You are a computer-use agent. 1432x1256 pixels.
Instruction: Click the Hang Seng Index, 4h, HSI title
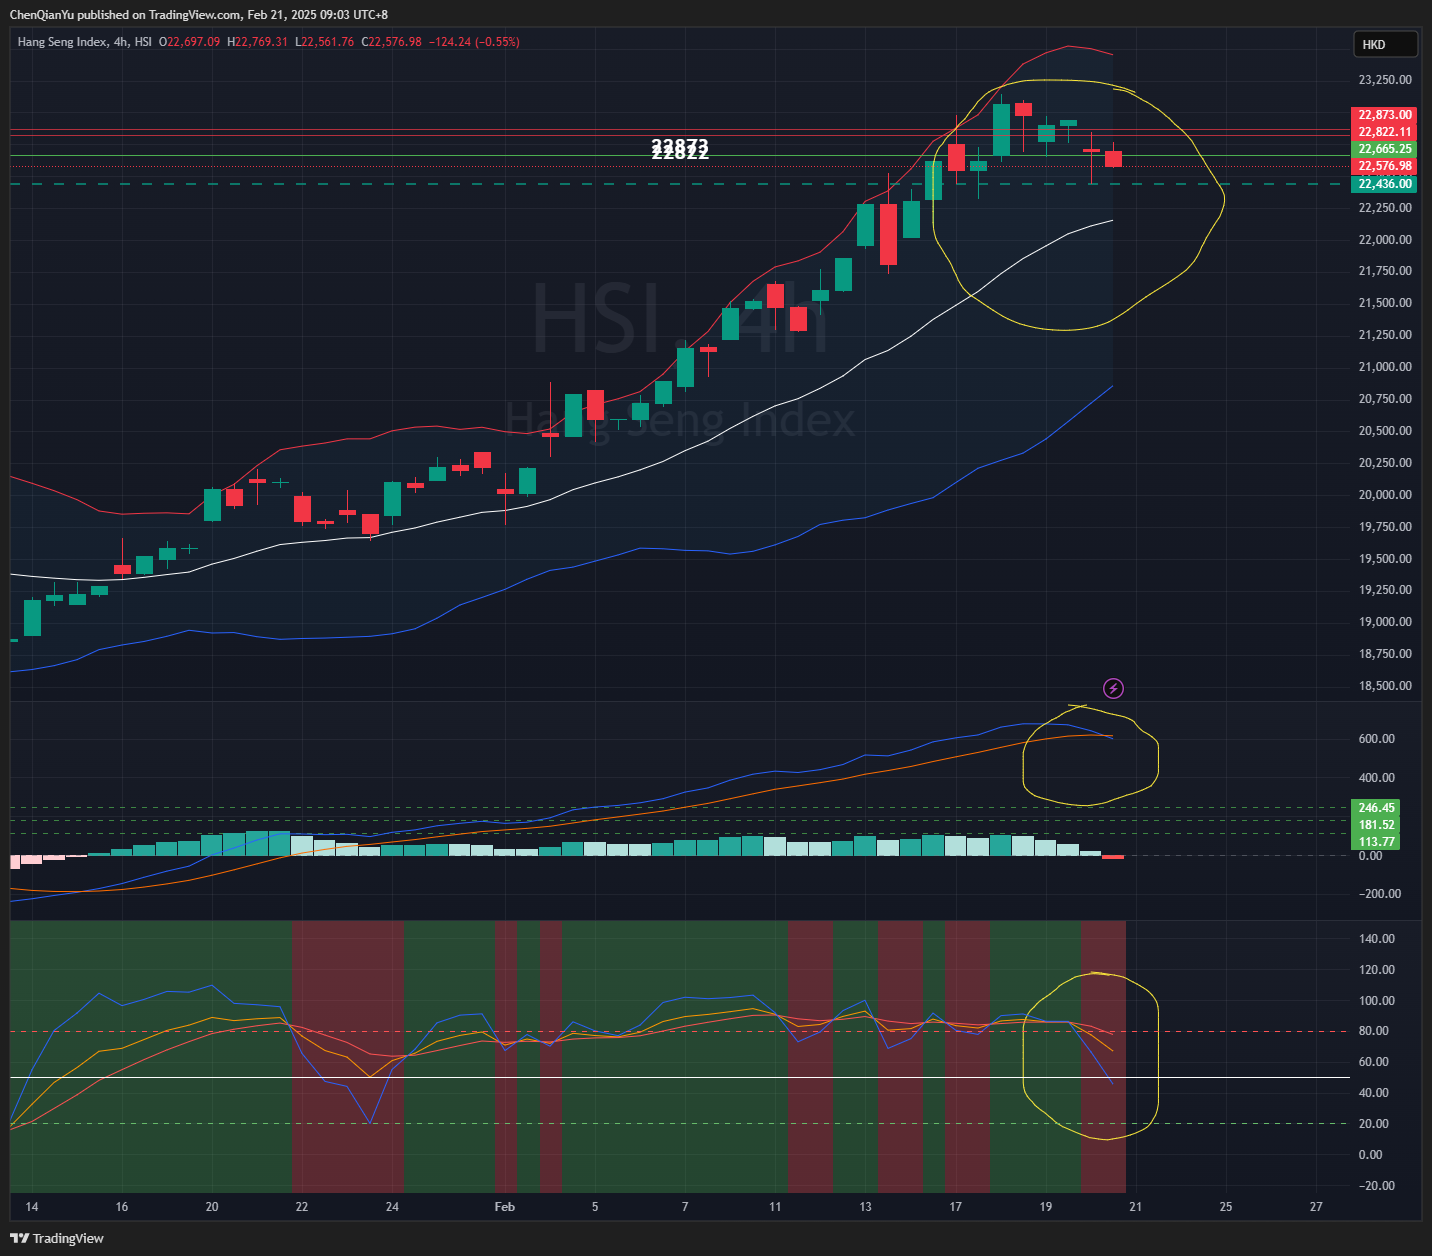(85, 42)
